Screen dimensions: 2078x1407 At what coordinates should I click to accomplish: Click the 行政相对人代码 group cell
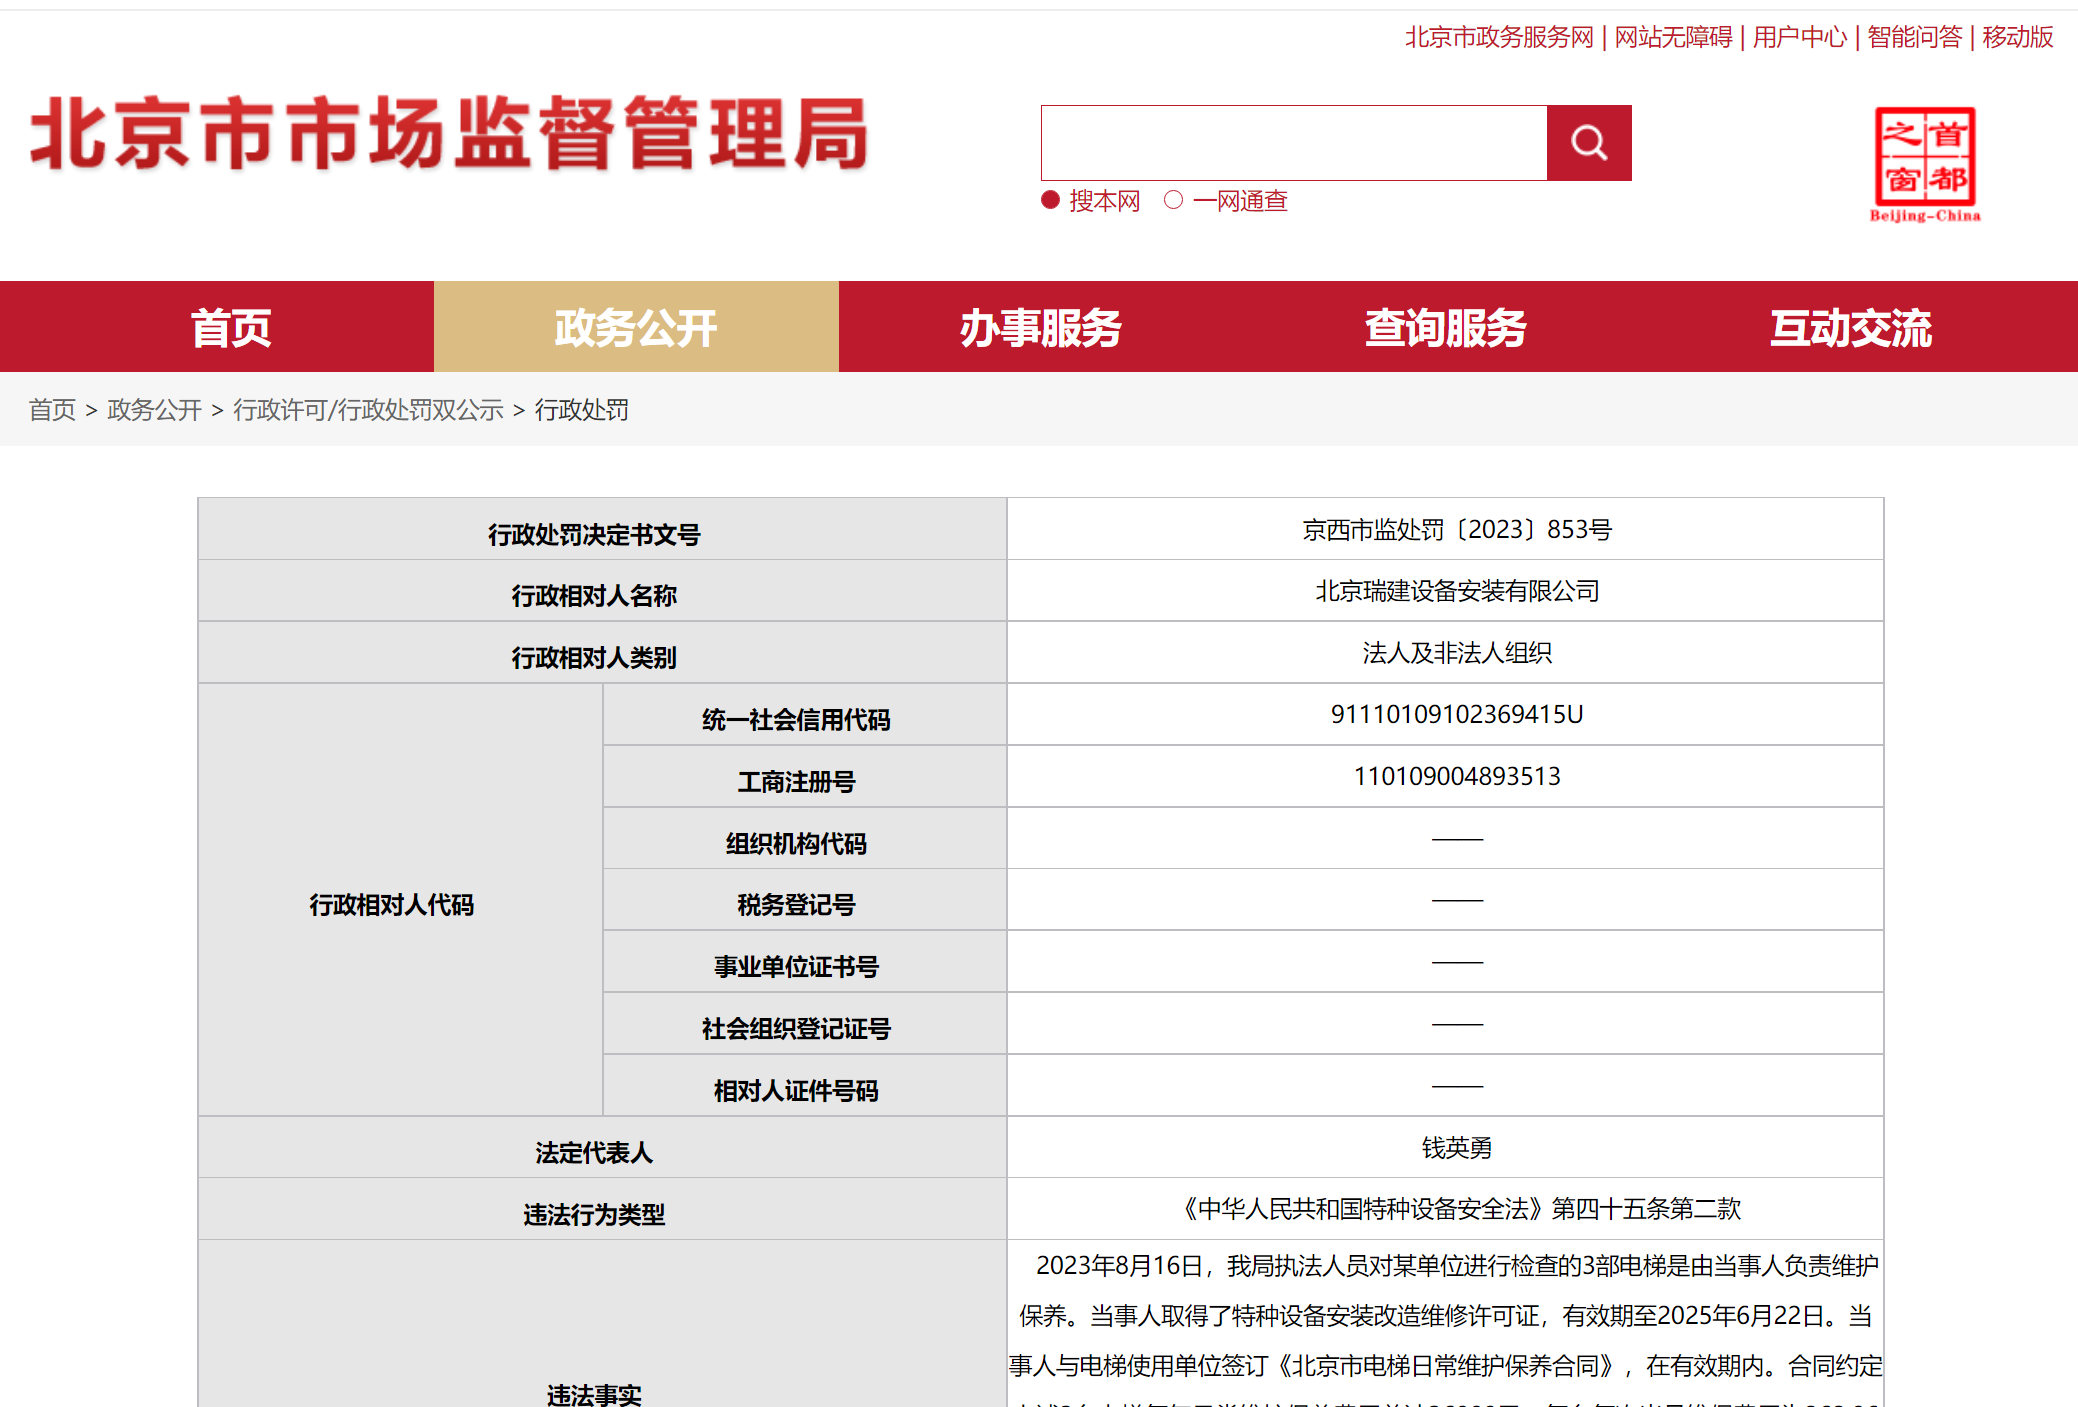(x=400, y=900)
